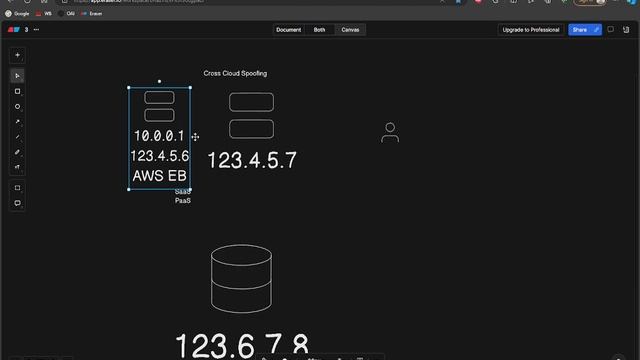Click the file title "3"

[x=26, y=29]
